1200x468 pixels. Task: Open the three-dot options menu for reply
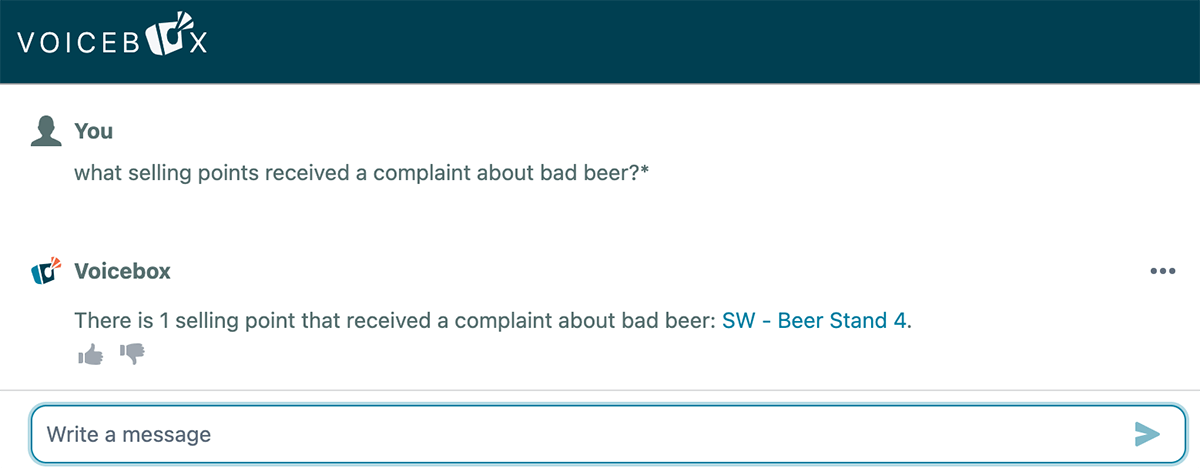1162,271
